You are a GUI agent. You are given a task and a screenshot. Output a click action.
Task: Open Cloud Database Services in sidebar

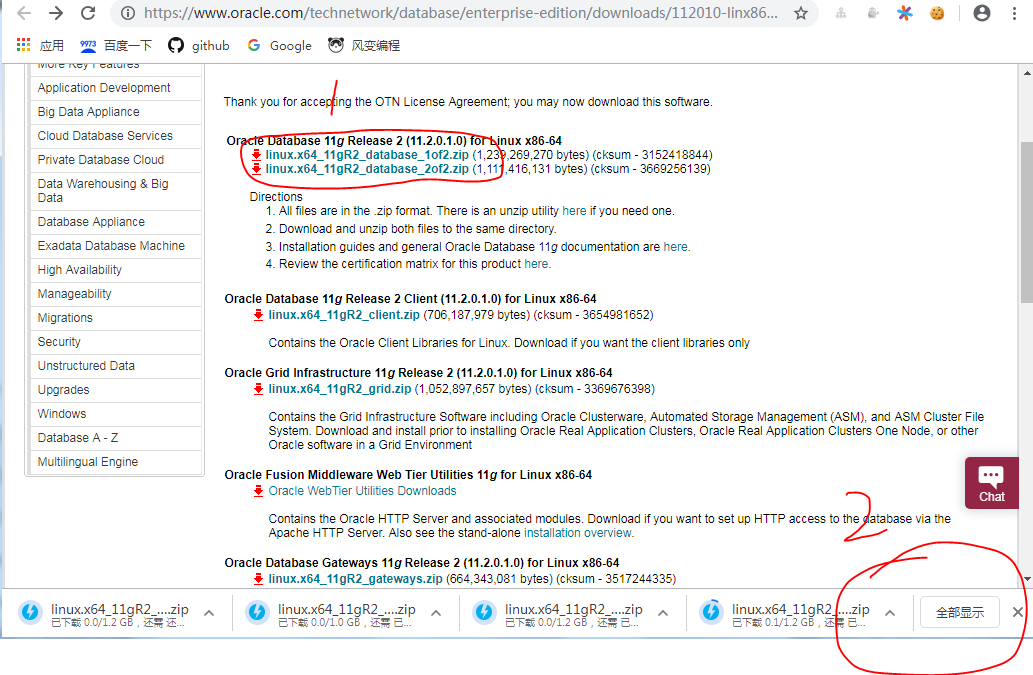115,136
